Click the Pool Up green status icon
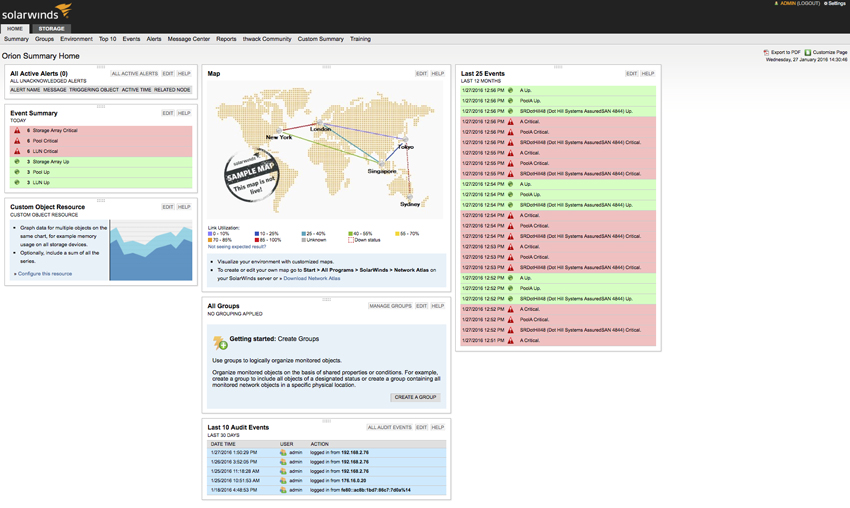The height and width of the screenshot is (508, 850). click(x=17, y=172)
